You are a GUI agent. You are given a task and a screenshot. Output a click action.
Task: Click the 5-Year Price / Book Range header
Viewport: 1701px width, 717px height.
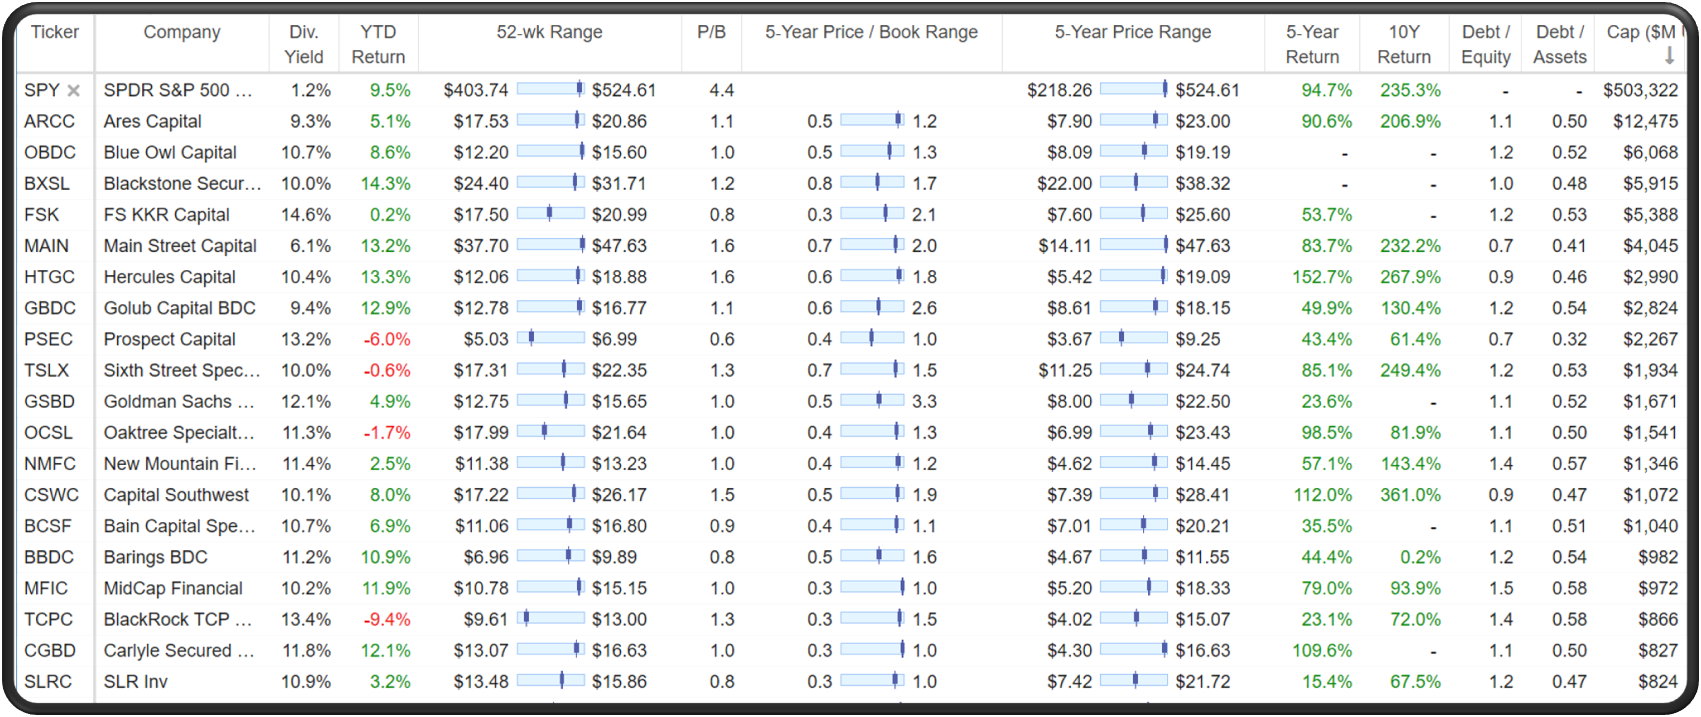click(x=872, y=32)
